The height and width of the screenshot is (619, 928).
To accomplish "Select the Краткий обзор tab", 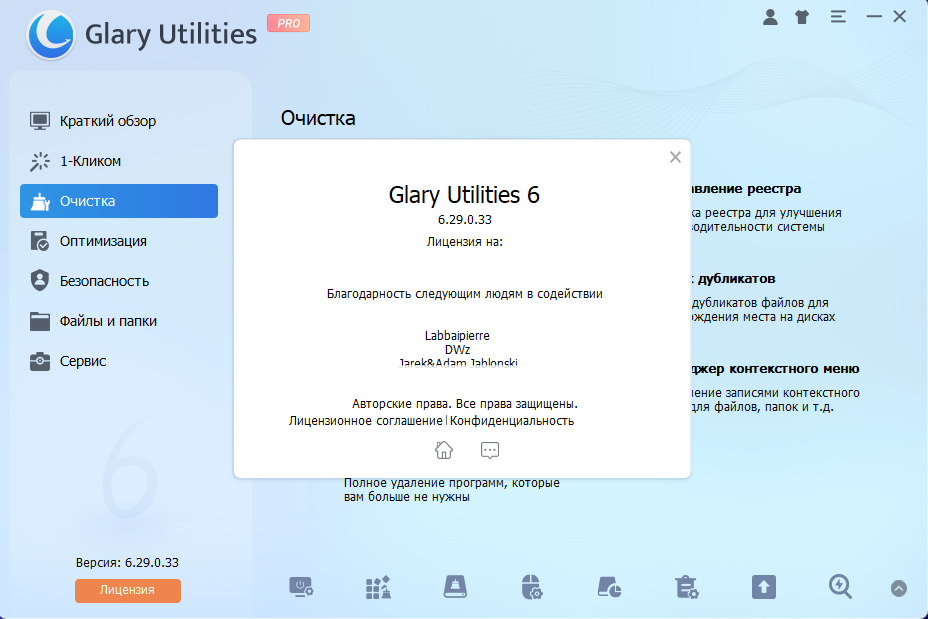I will pos(119,121).
